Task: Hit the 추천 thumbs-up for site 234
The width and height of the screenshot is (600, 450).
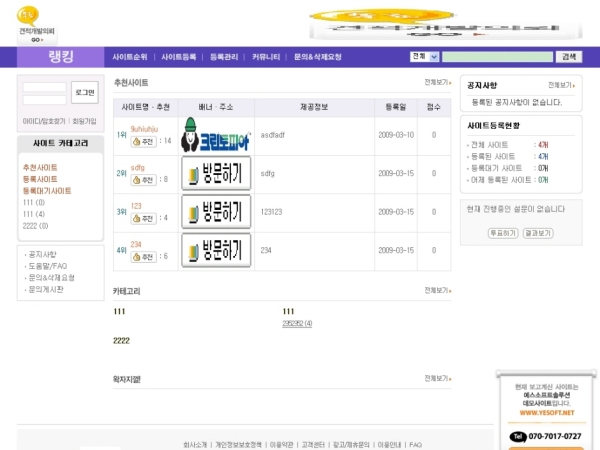Action: pyautogui.click(x=144, y=256)
